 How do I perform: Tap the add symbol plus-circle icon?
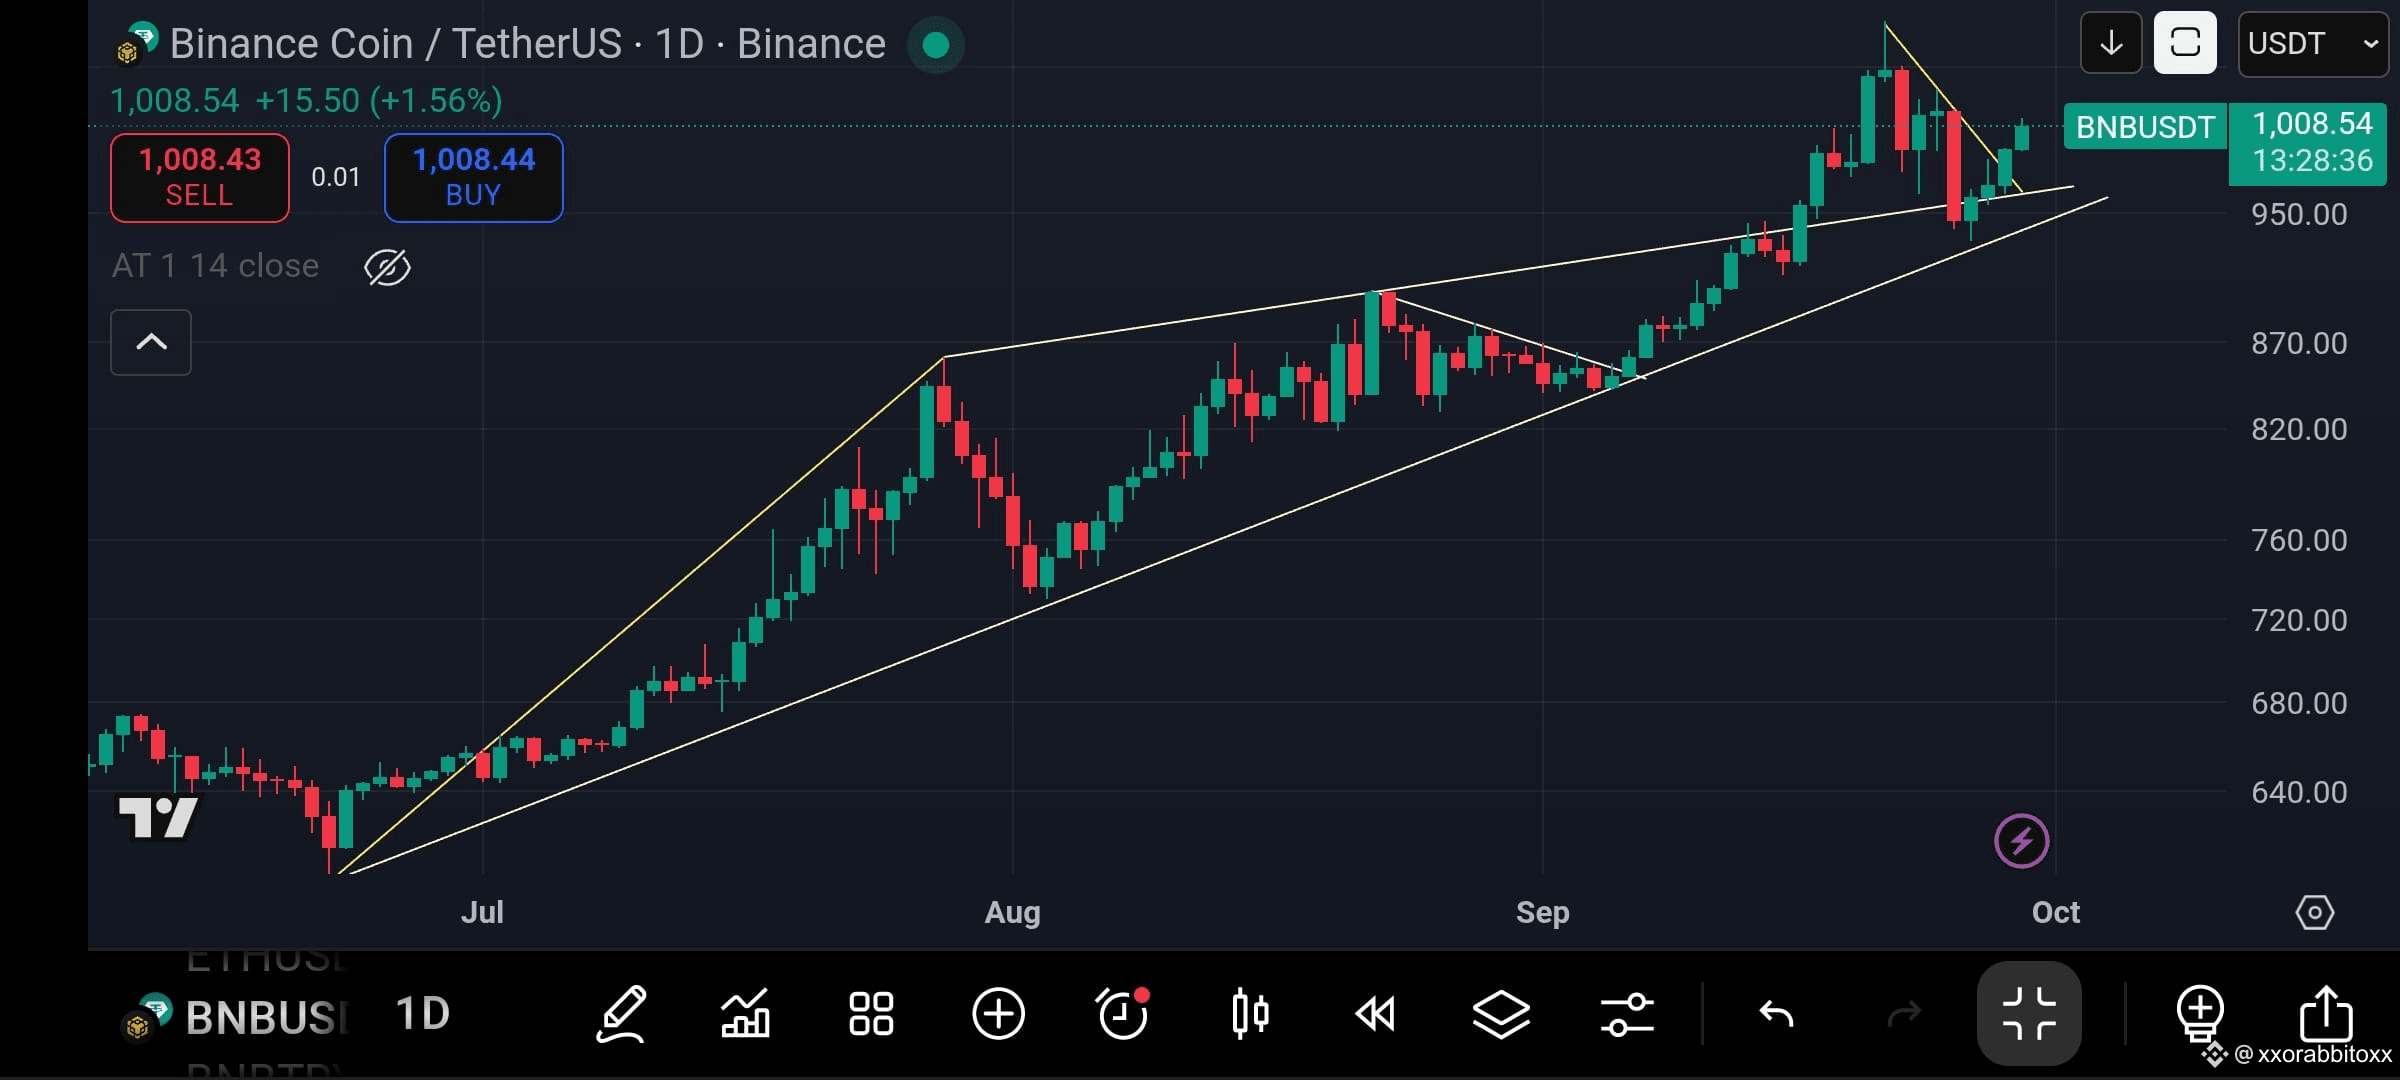point(998,1014)
